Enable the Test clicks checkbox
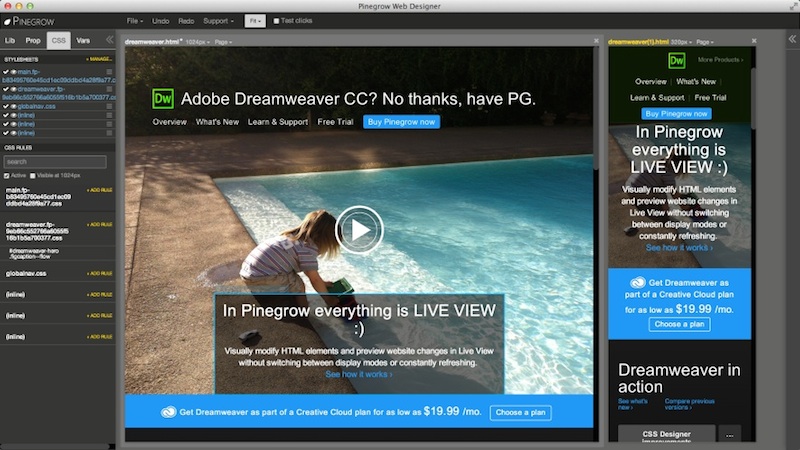Image resolution: width=800 pixels, height=450 pixels. (x=276, y=21)
